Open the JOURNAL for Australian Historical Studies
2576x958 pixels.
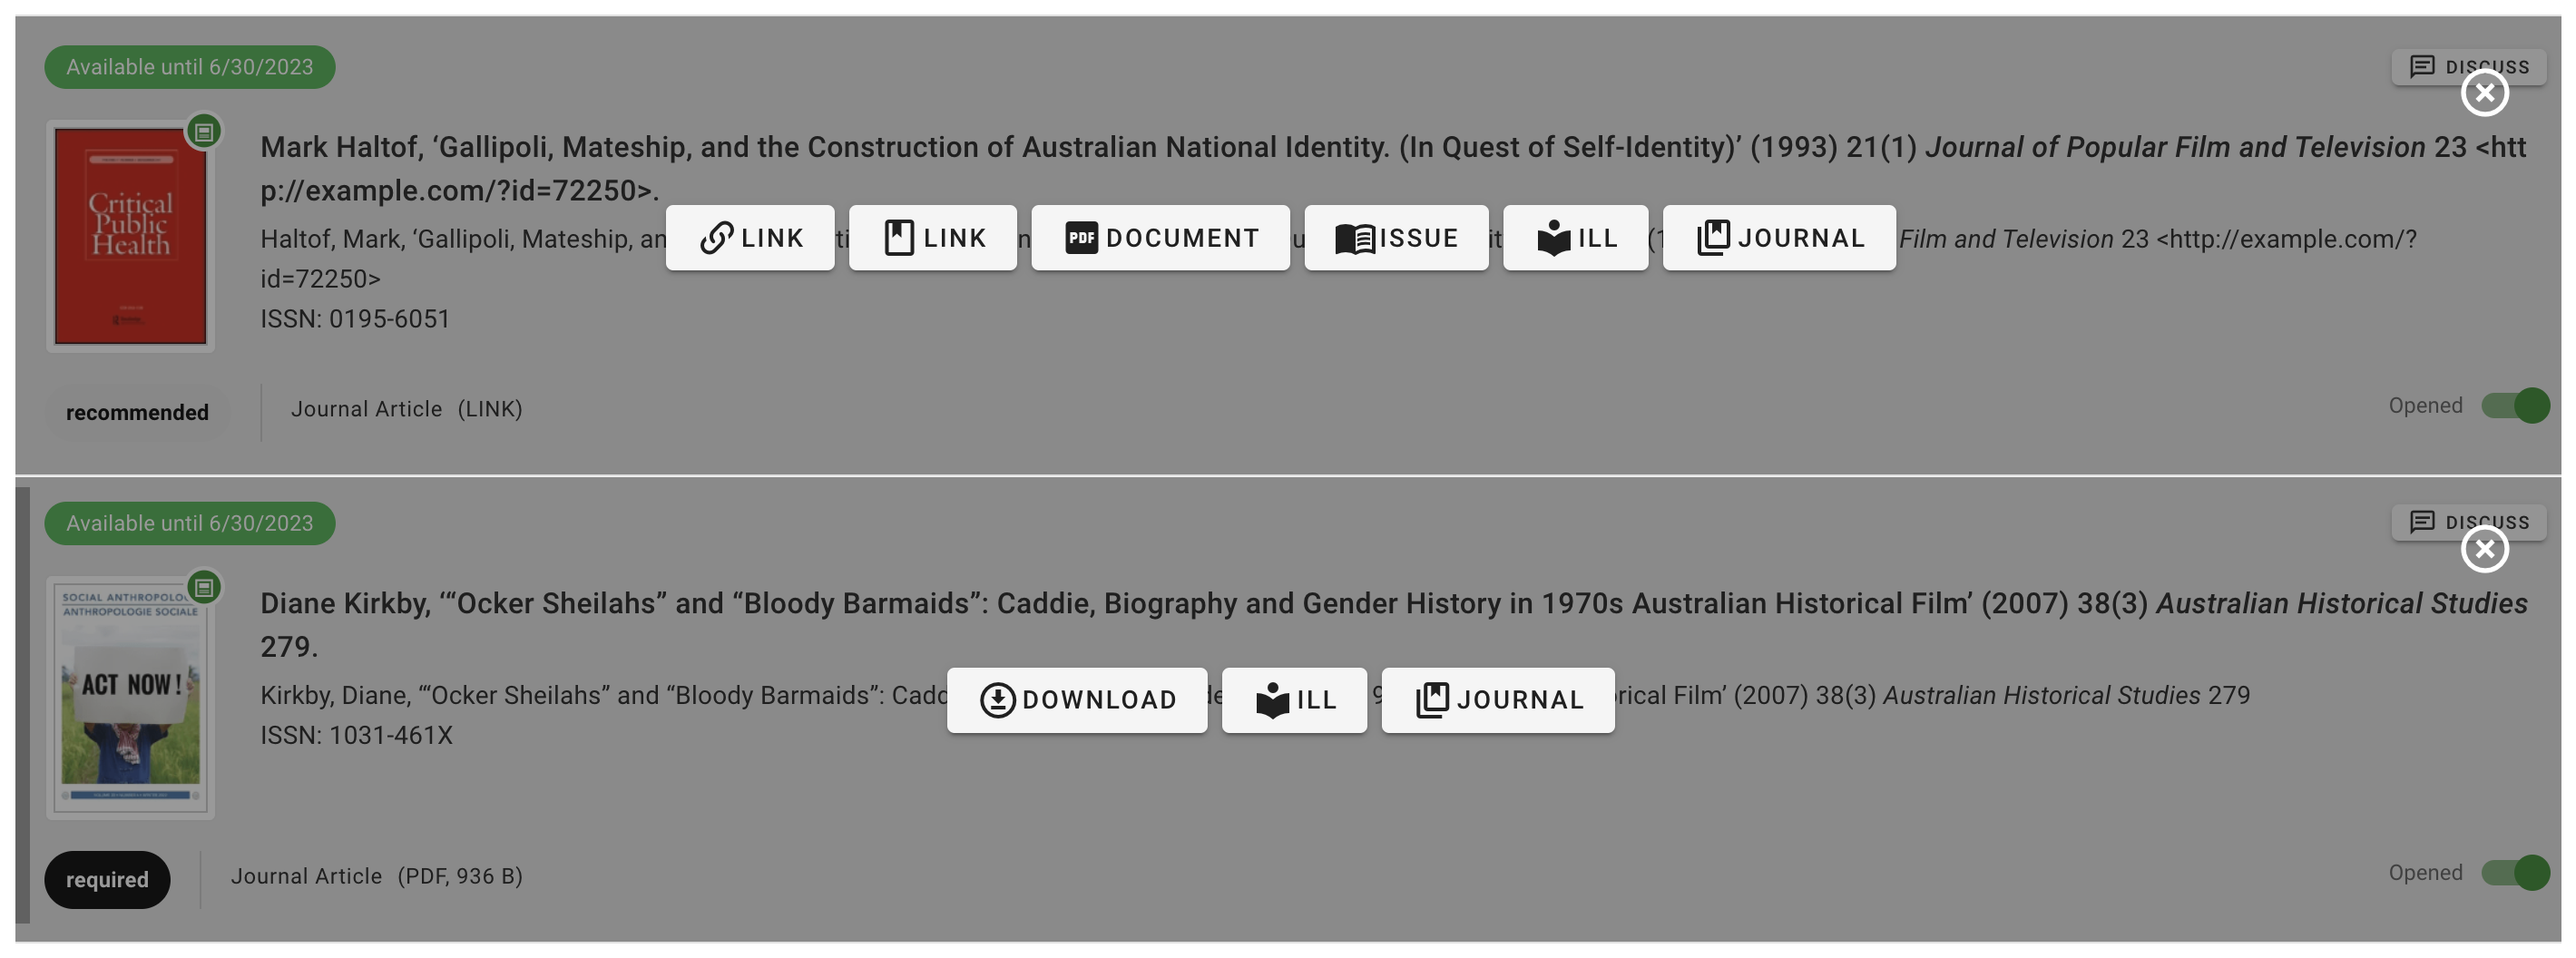pos(1497,700)
